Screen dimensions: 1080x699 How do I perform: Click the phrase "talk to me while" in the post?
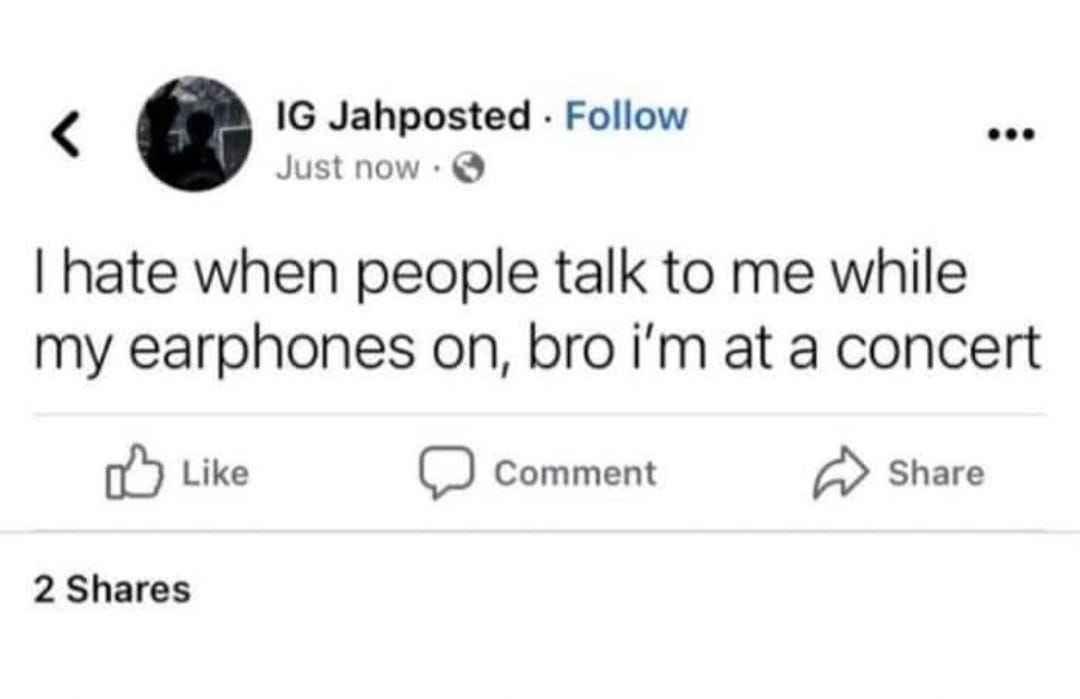click(760, 273)
